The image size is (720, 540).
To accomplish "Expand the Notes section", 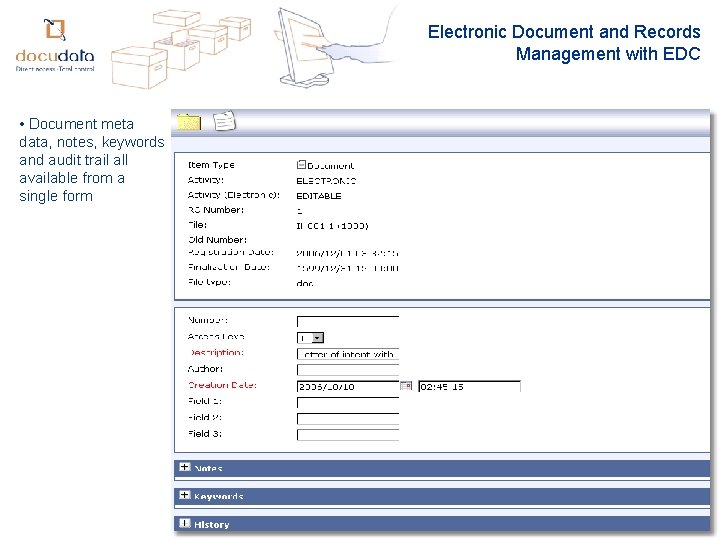I will click(x=185, y=467).
